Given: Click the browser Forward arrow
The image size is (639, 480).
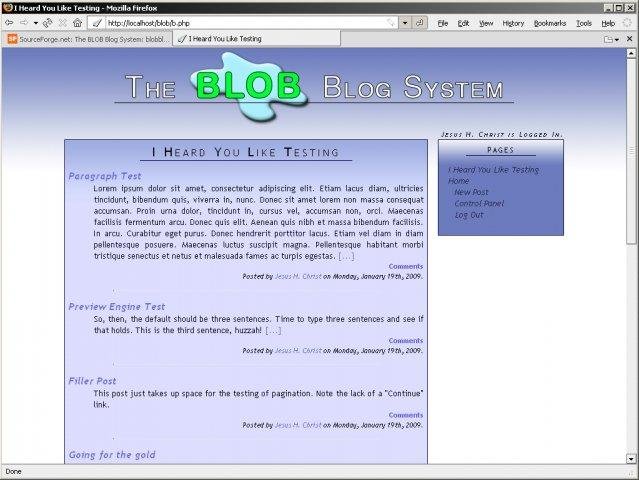Looking at the screenshot, I should (24, 23).
